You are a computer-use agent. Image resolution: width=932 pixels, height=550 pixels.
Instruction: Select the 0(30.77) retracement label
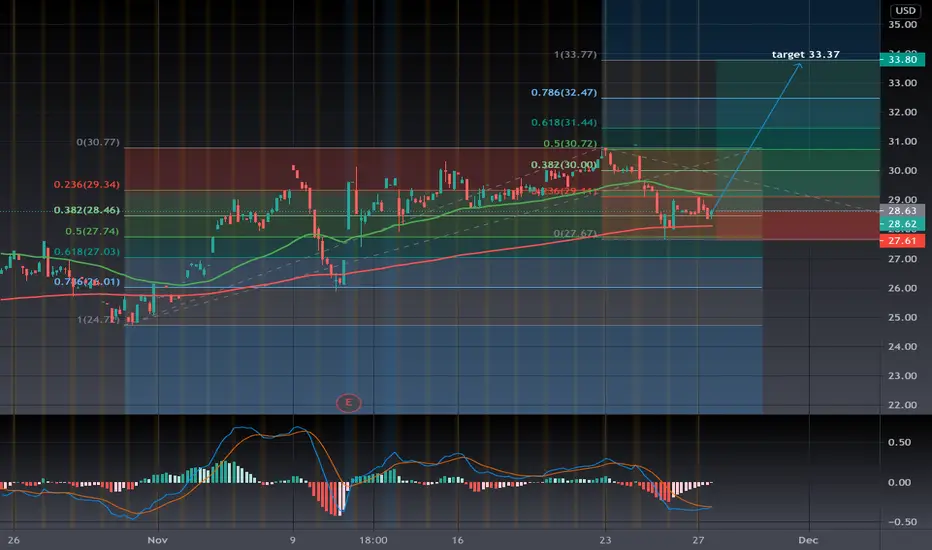[98, 142]
